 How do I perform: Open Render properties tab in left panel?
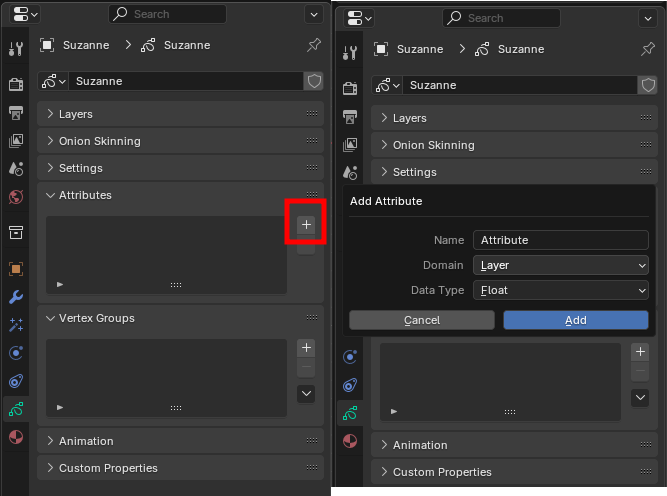[16, 84]
